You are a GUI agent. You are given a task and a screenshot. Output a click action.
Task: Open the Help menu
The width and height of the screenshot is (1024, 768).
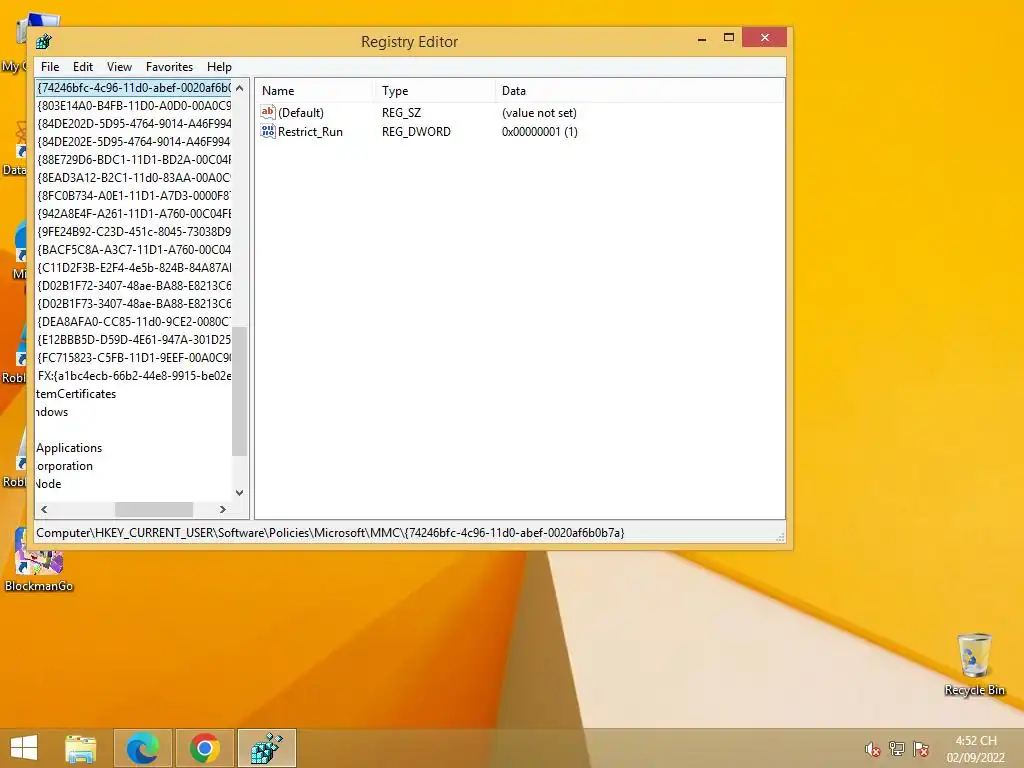tap(219, 67)
